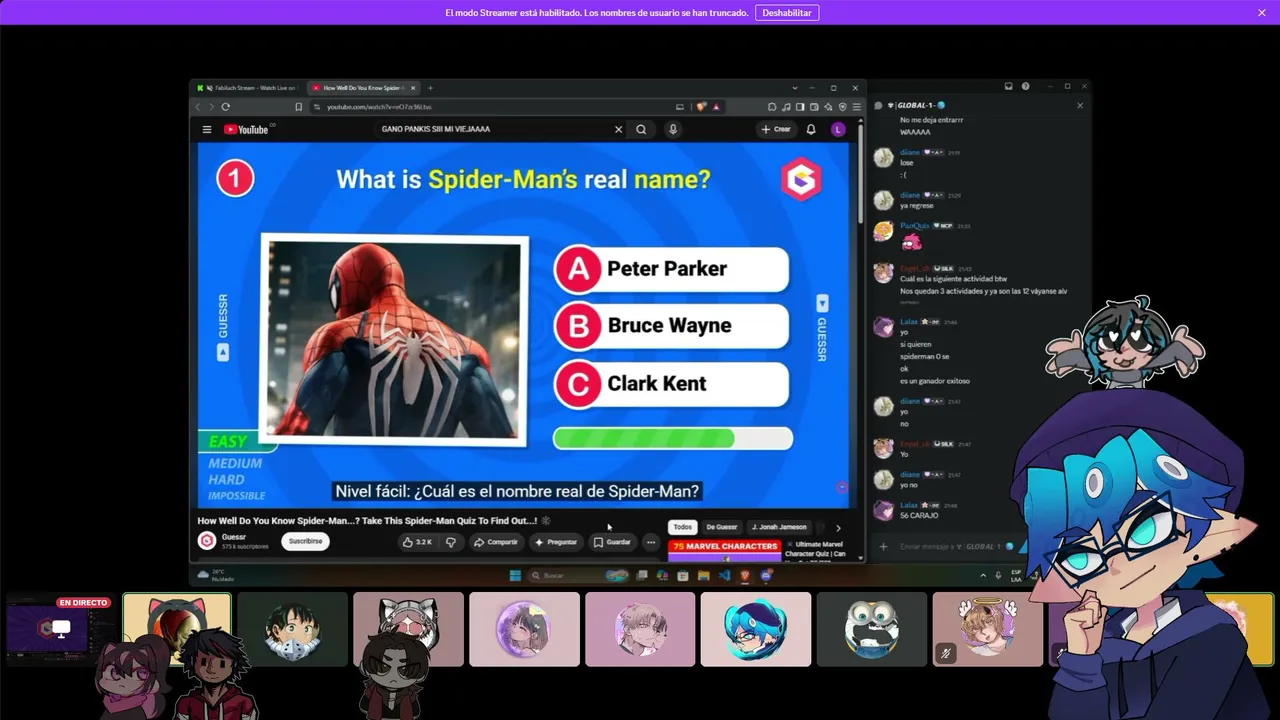This screenshot has height=720, width=1280.
Task: Switch to the Fabiluch Stream browser tab
Action: click(249, 88)
